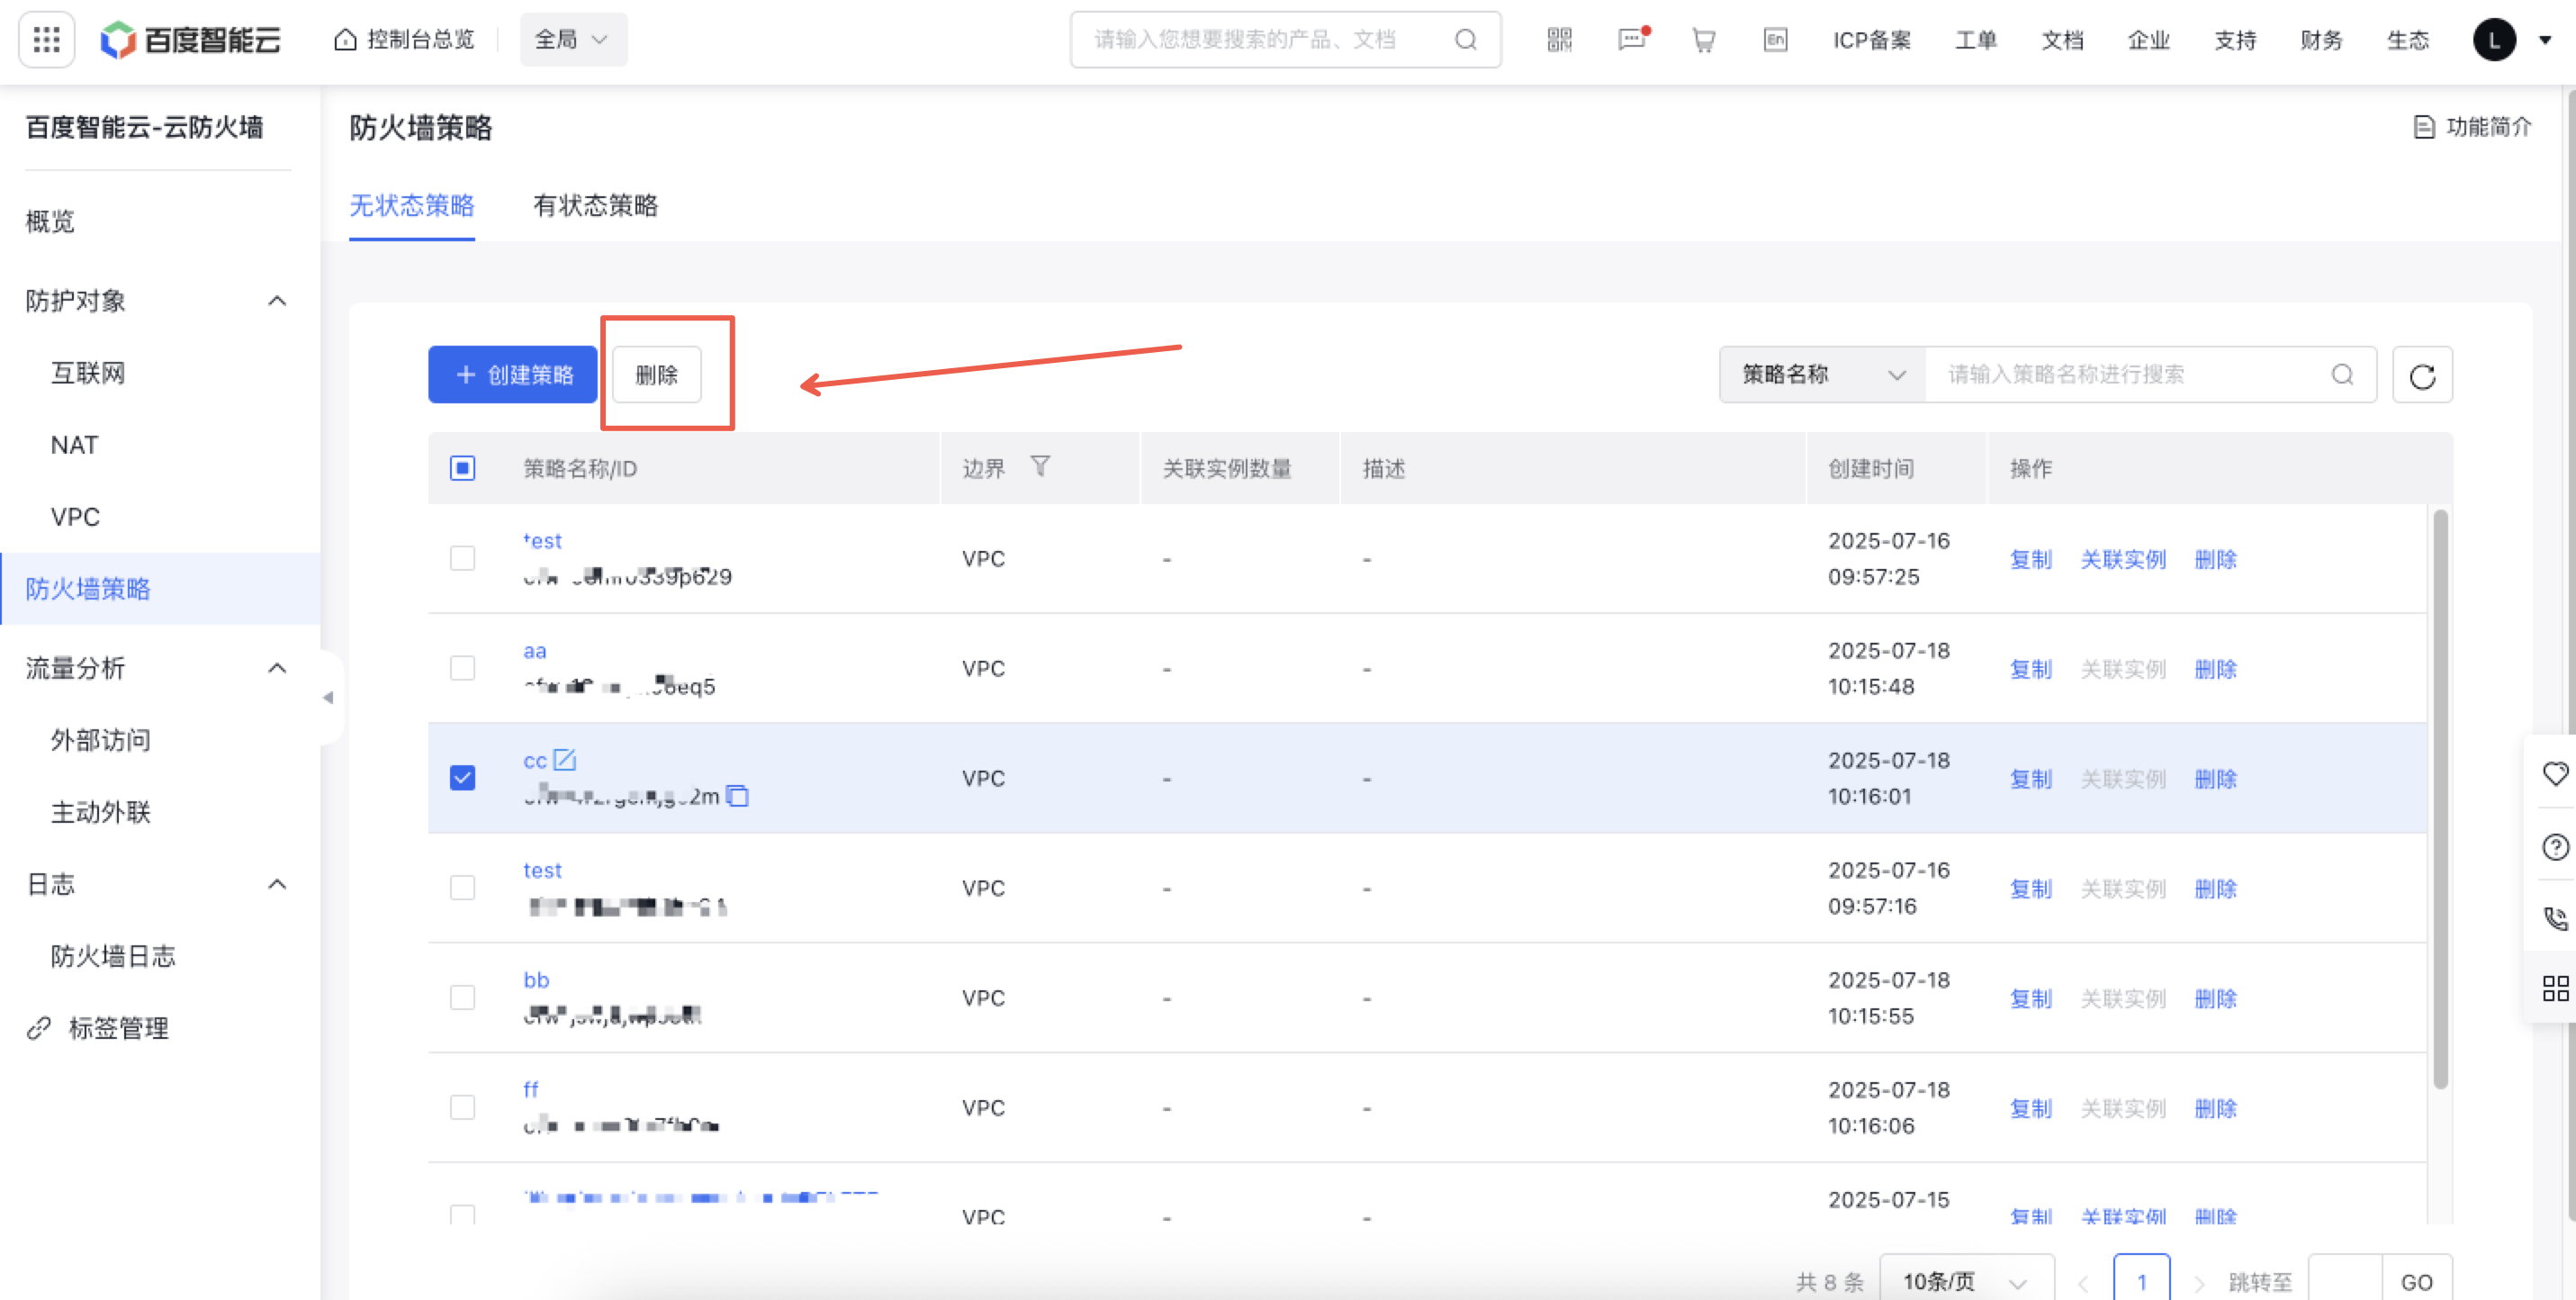
Task: Switch to the 有状态策略 tab
Action: (x=595, y=206)
